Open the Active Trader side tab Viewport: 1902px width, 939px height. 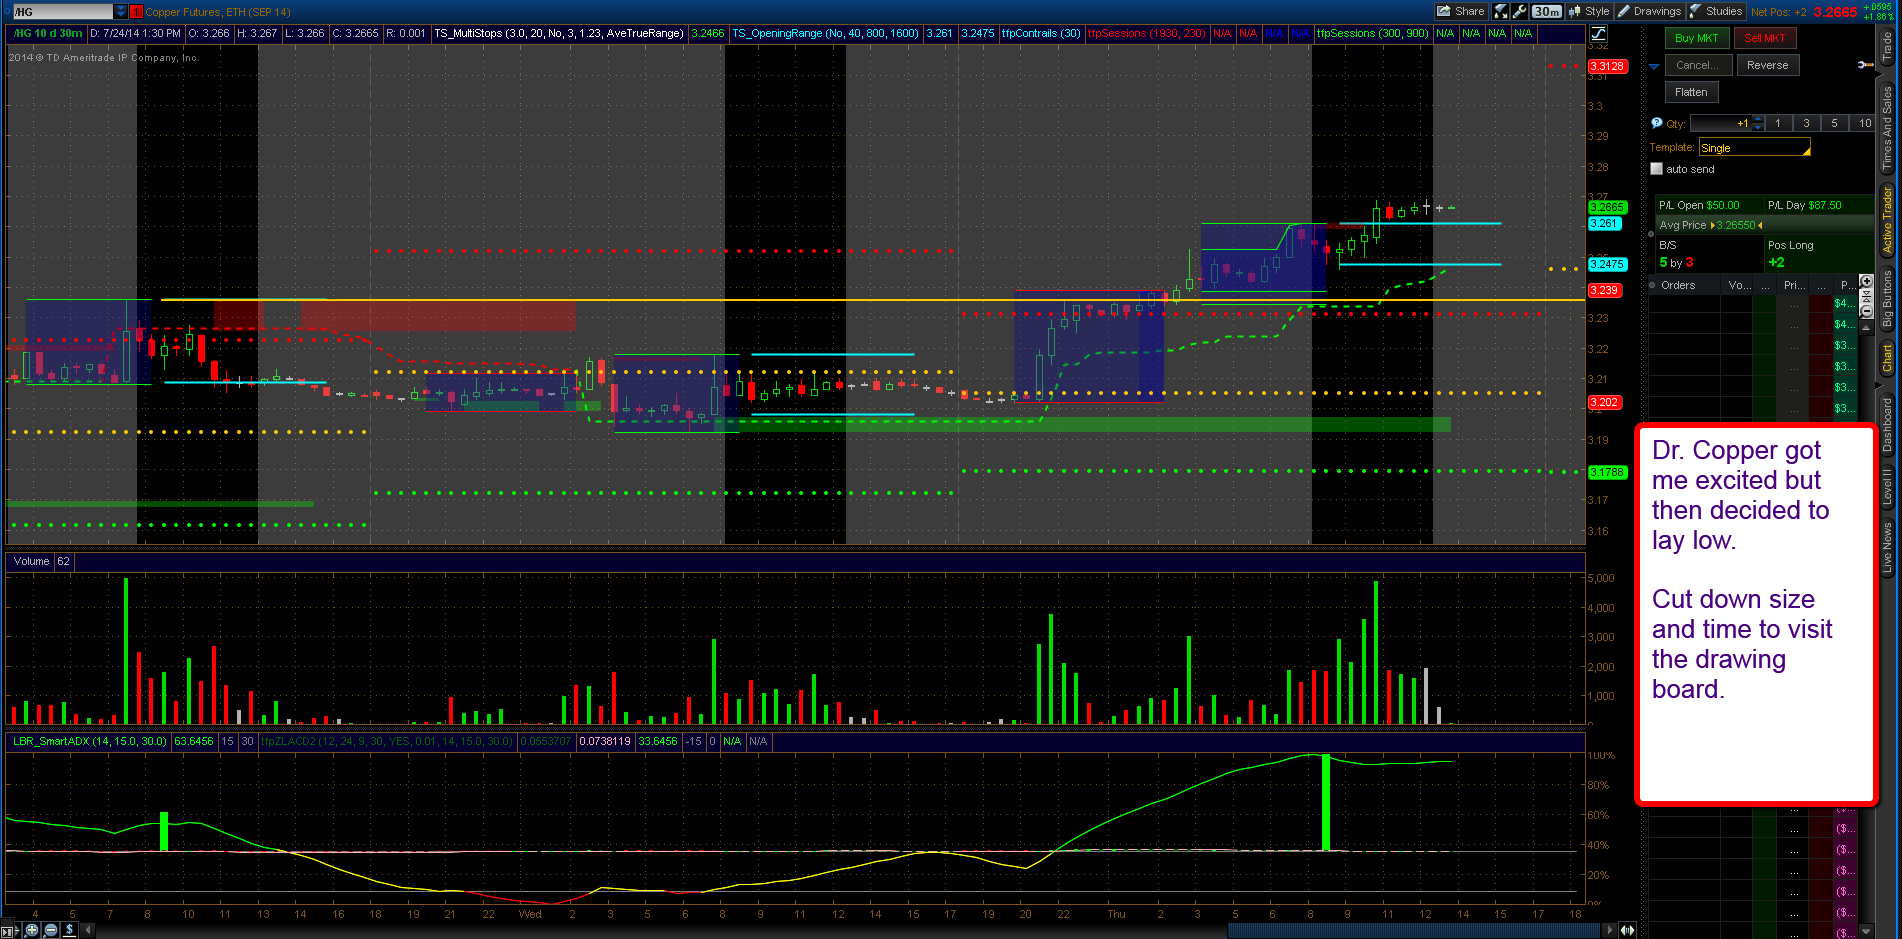1888,219
